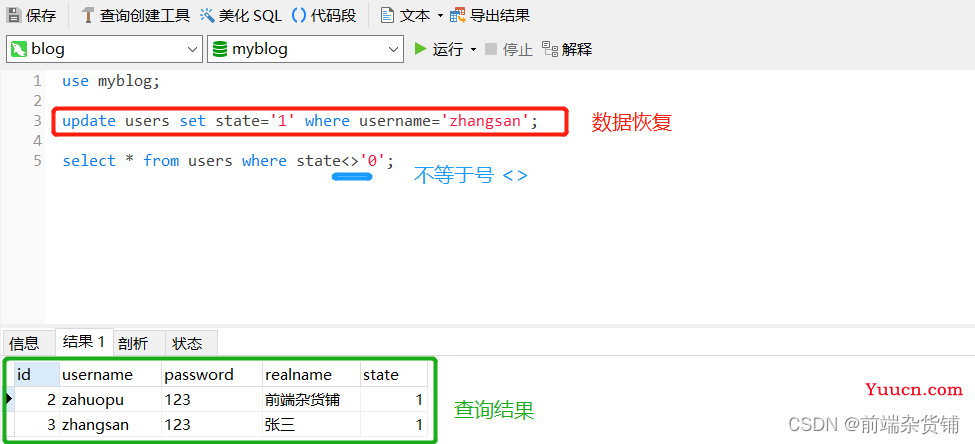
Task: Click the password column header
Action: (212, 374)
